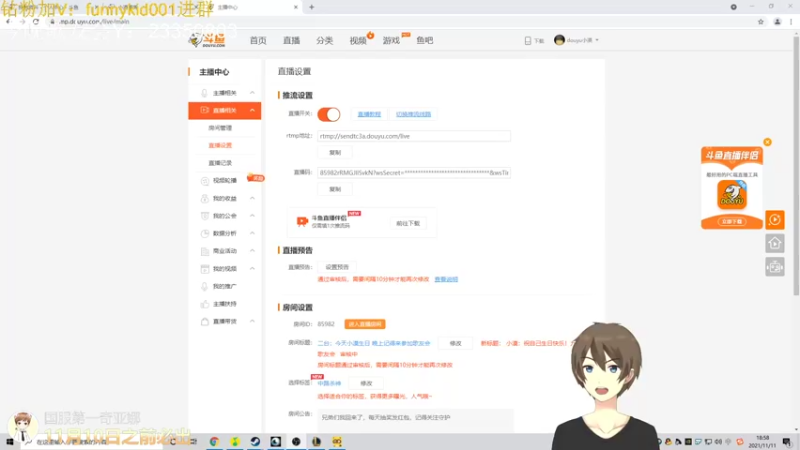
Task: Click 修改 next to 中路杀神 tag
Action: point(366,383)
